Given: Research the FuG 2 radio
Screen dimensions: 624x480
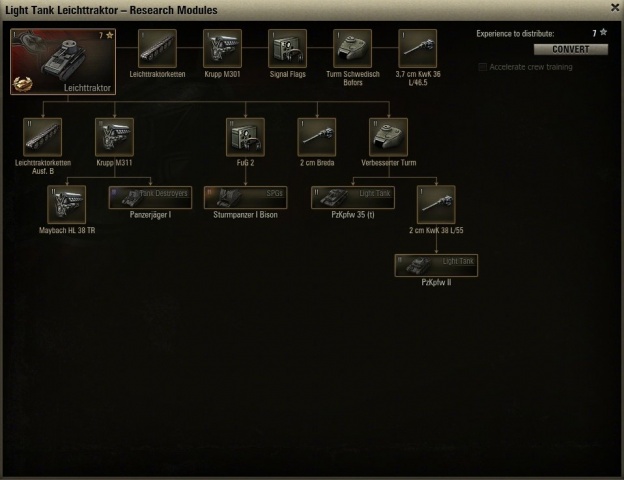Looking at the screenshot, I should point(245,137).
